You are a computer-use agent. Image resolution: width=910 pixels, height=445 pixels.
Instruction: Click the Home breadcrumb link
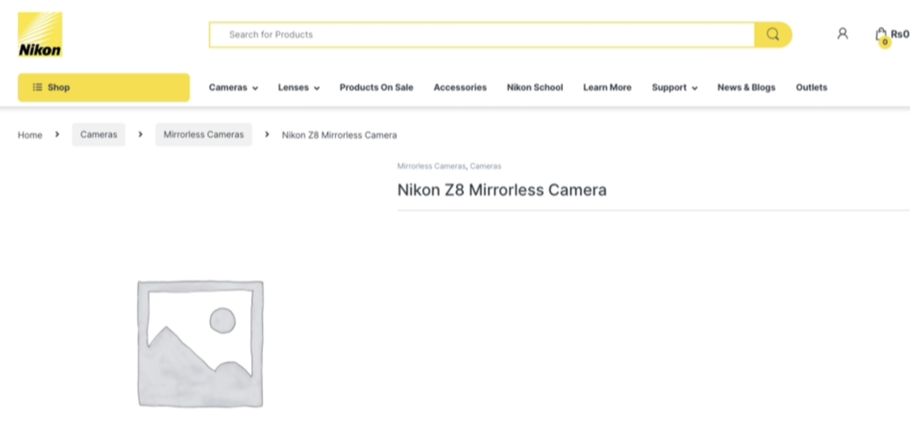click(30, 135)
